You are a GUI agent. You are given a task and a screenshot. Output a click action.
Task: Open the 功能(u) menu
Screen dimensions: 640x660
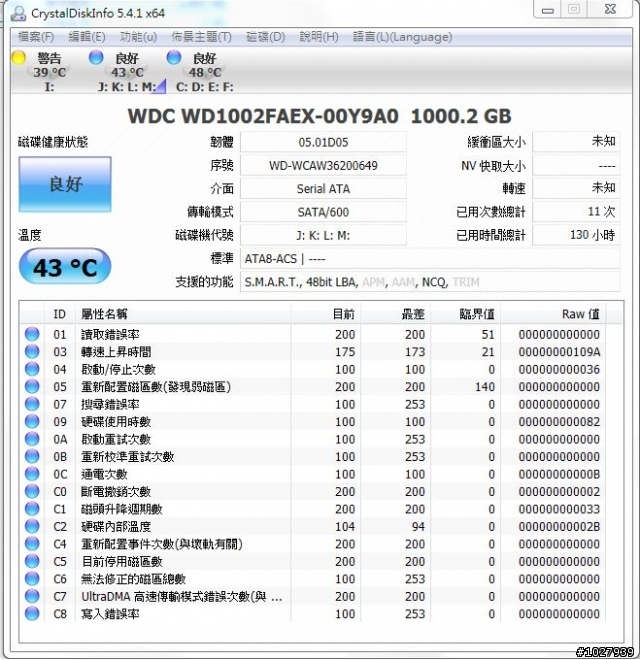tap(138, 37)
